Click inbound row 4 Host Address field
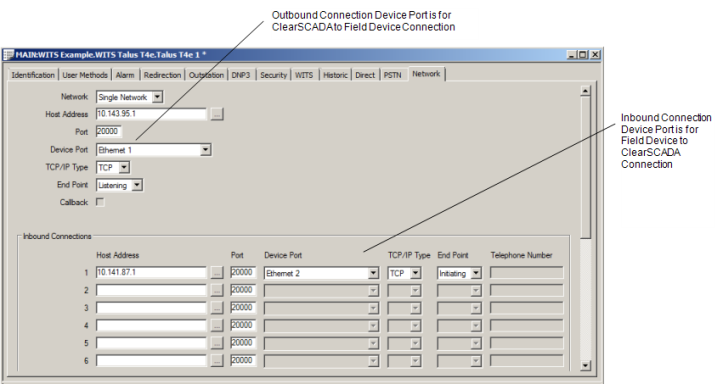The height and width of the screenshot is (384, 723). [x=151, y=325]
